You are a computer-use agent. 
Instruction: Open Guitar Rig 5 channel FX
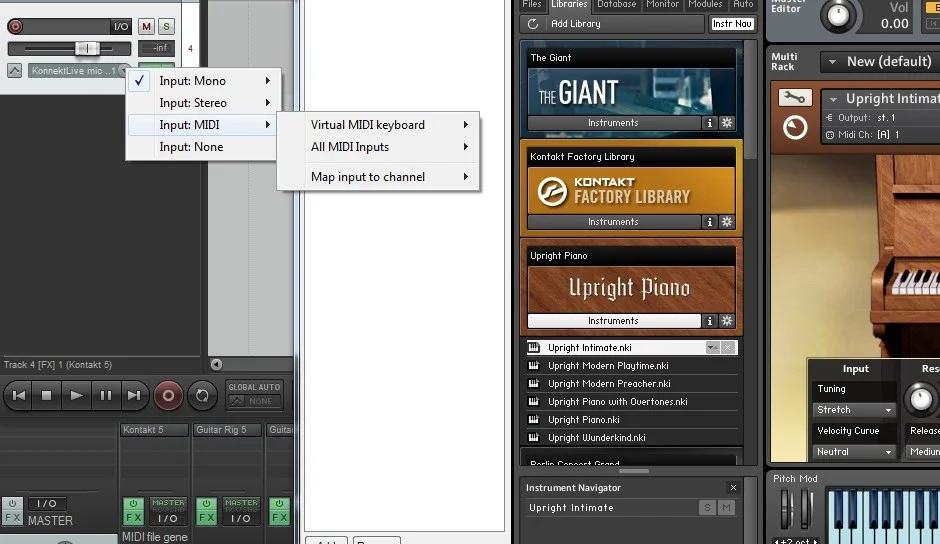(x=206, y=518)
